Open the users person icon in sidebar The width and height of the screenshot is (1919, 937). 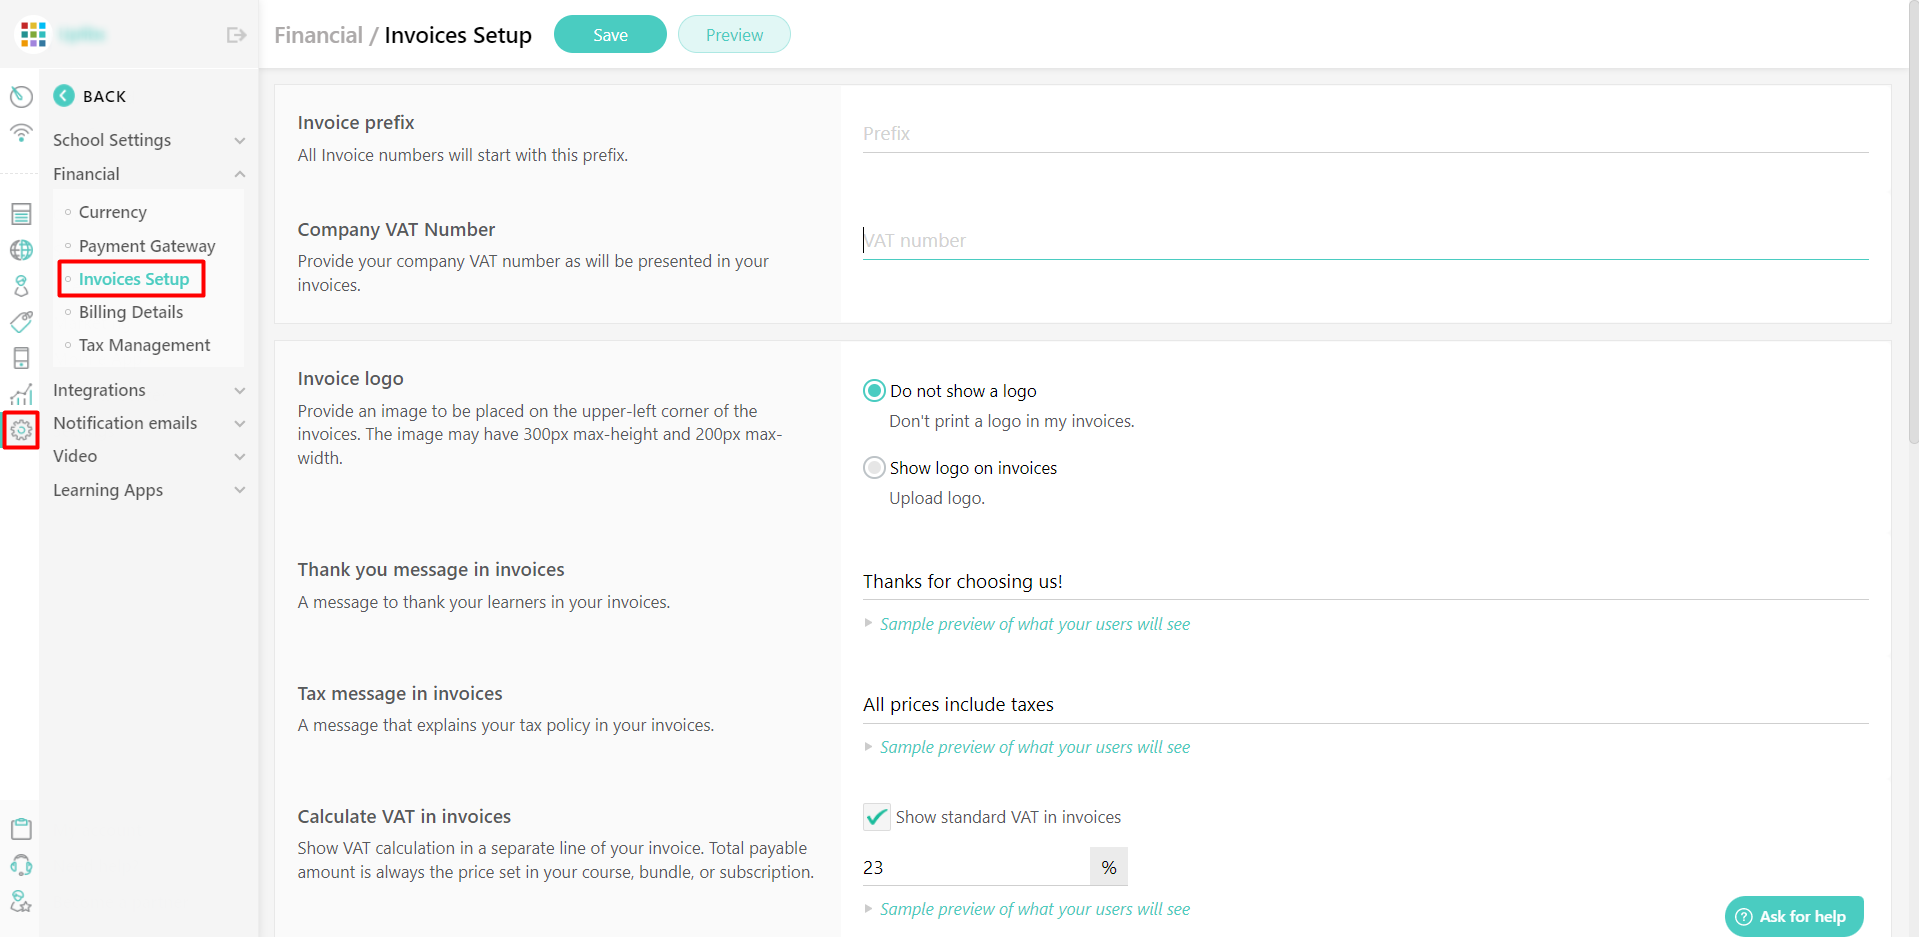pos(21,285)
